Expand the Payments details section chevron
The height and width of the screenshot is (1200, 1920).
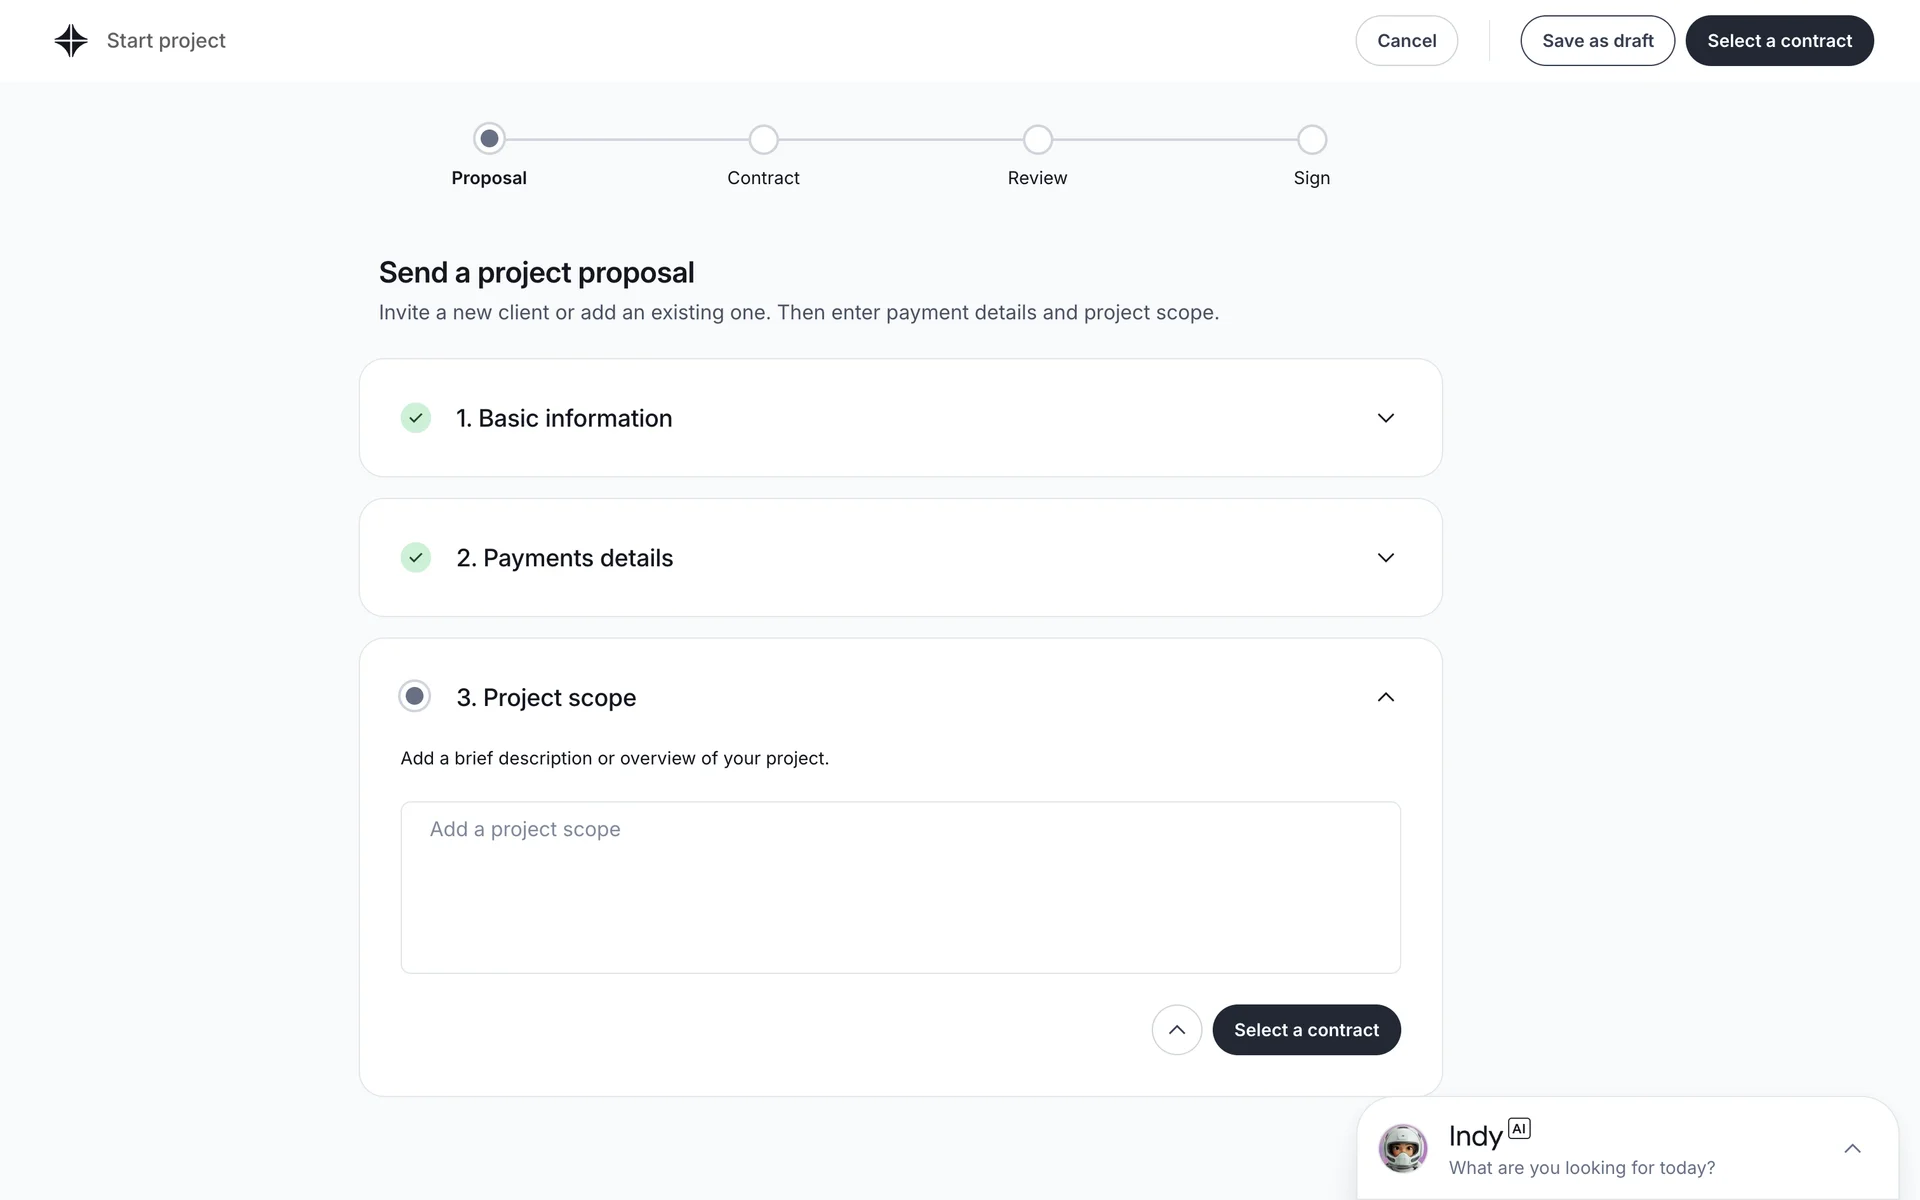tap(1386, 558)
